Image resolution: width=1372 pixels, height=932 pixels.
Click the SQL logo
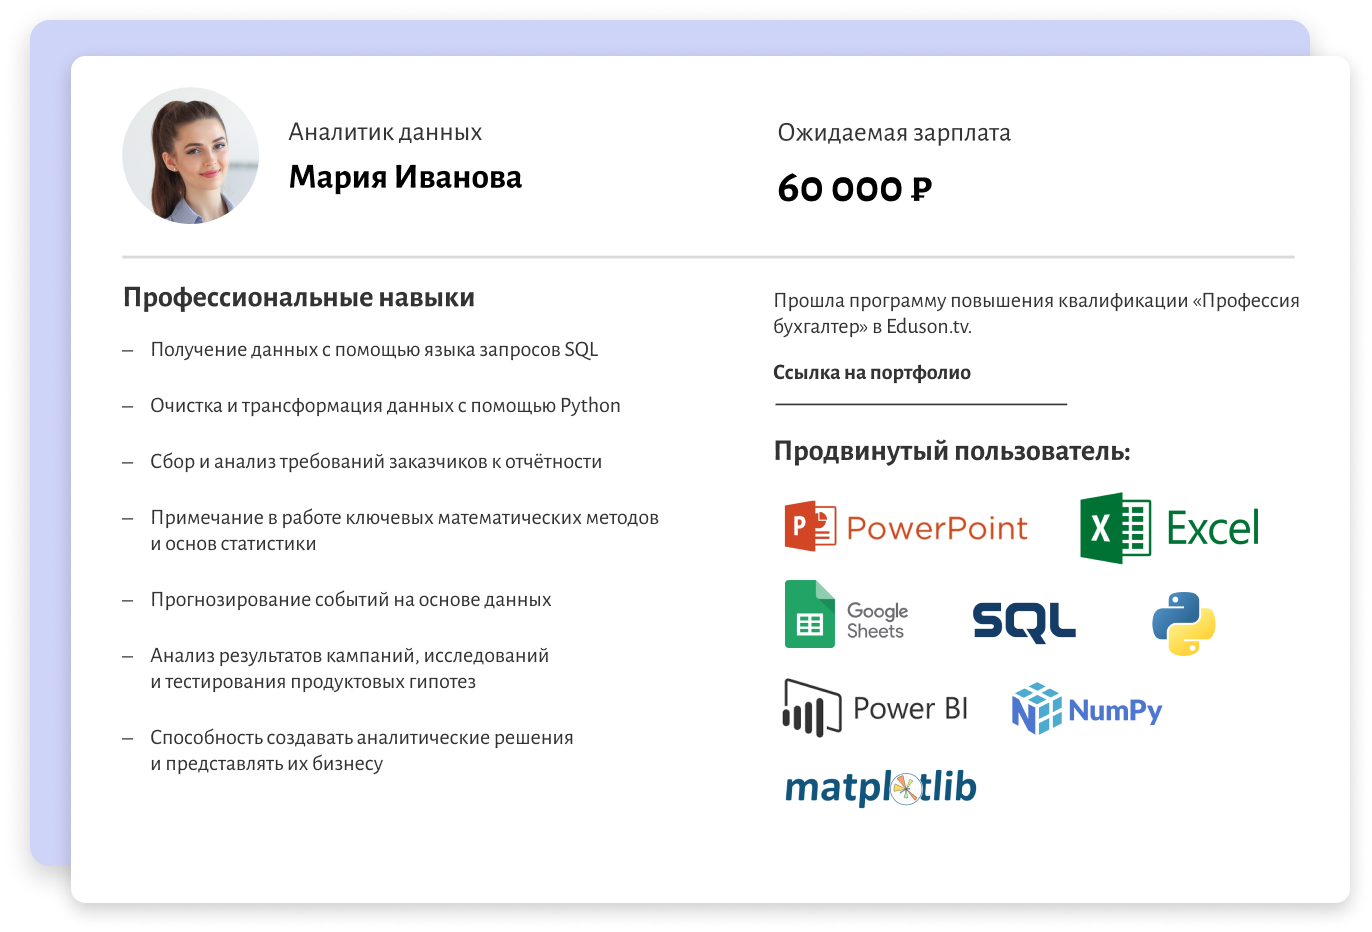(x=1024, y=622)
